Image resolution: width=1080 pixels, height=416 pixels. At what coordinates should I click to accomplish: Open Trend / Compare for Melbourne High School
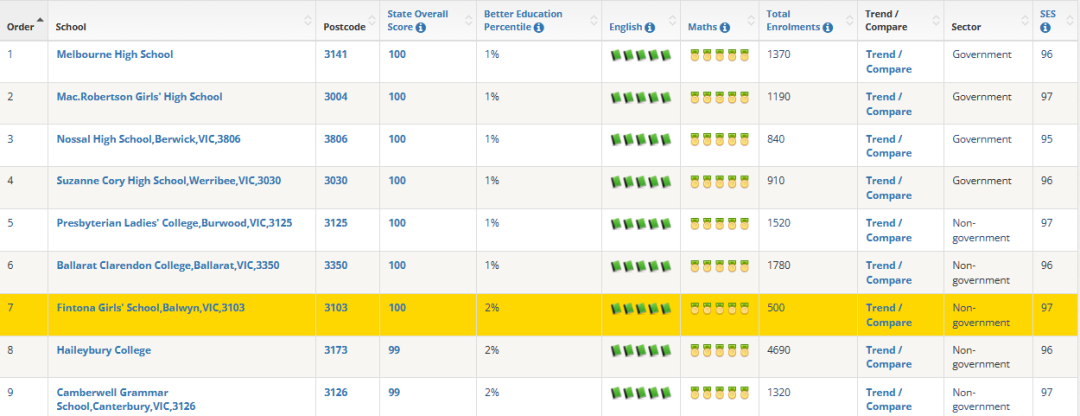[889, 62]
